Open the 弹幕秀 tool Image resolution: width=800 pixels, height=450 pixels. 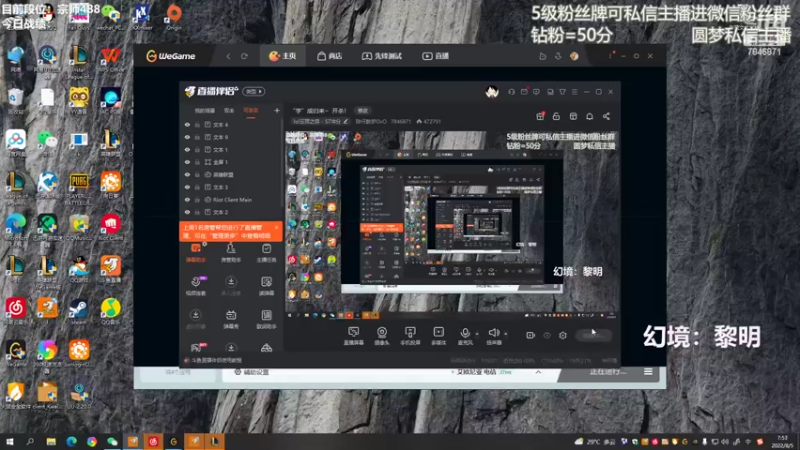231,319
